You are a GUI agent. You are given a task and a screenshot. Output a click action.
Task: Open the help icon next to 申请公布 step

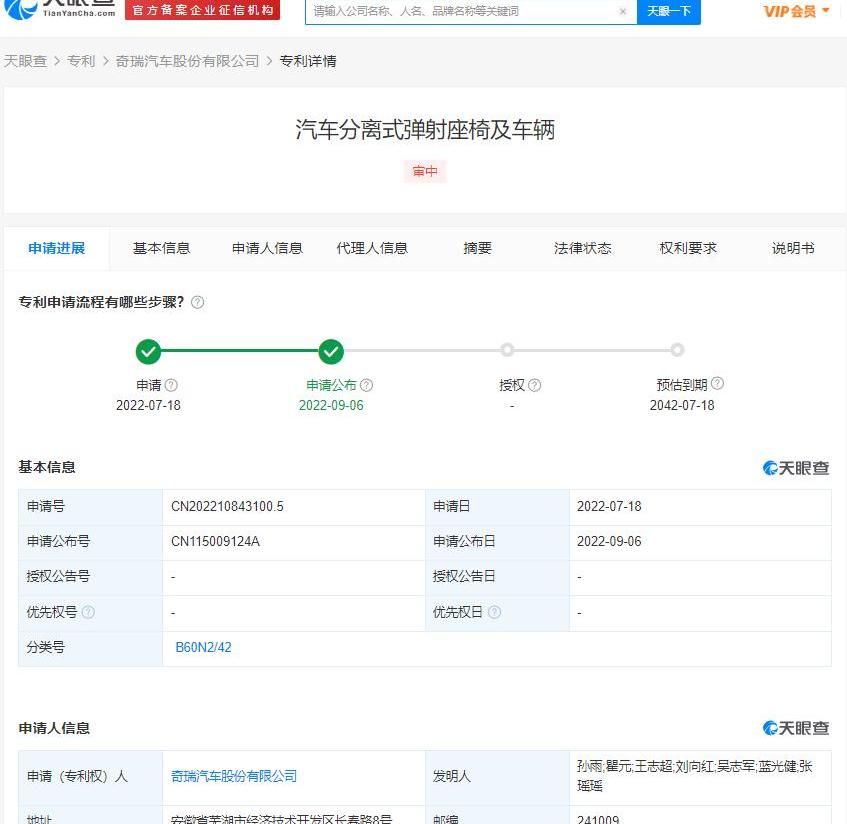pos(366,385)
